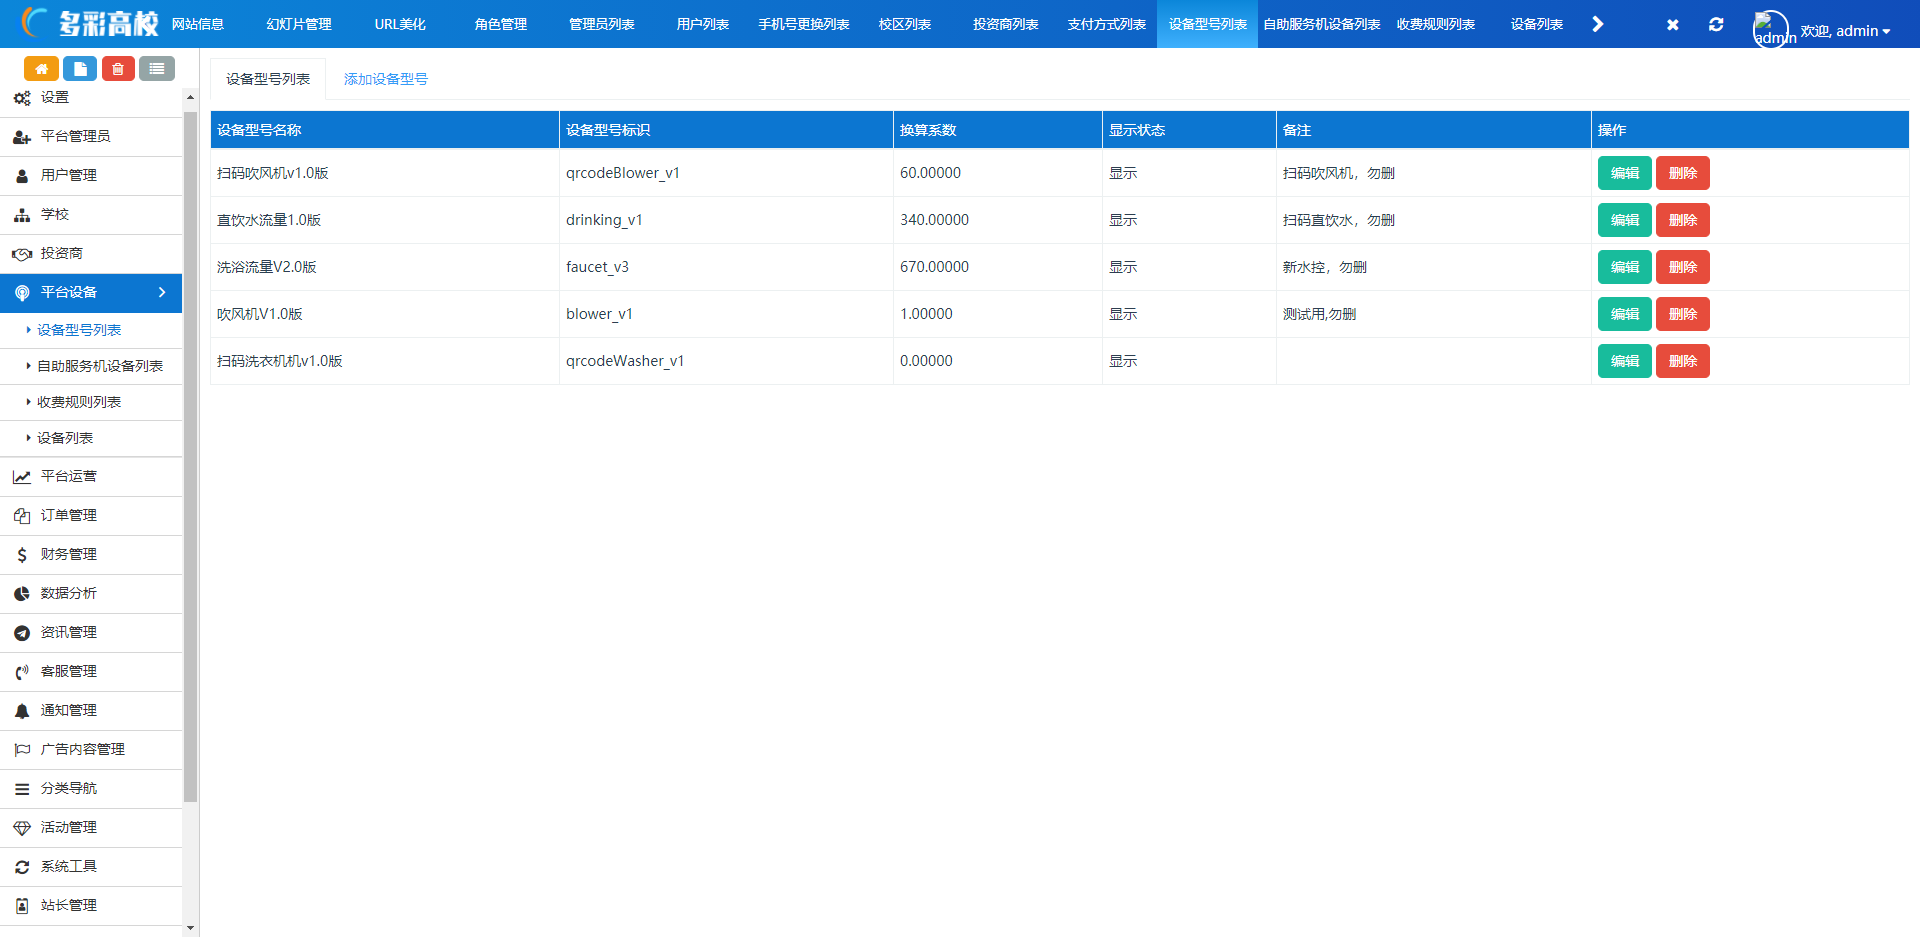Click the qrcodeBlower_v1 identifier cell
Screen dimensions: 1920x937
726,173
